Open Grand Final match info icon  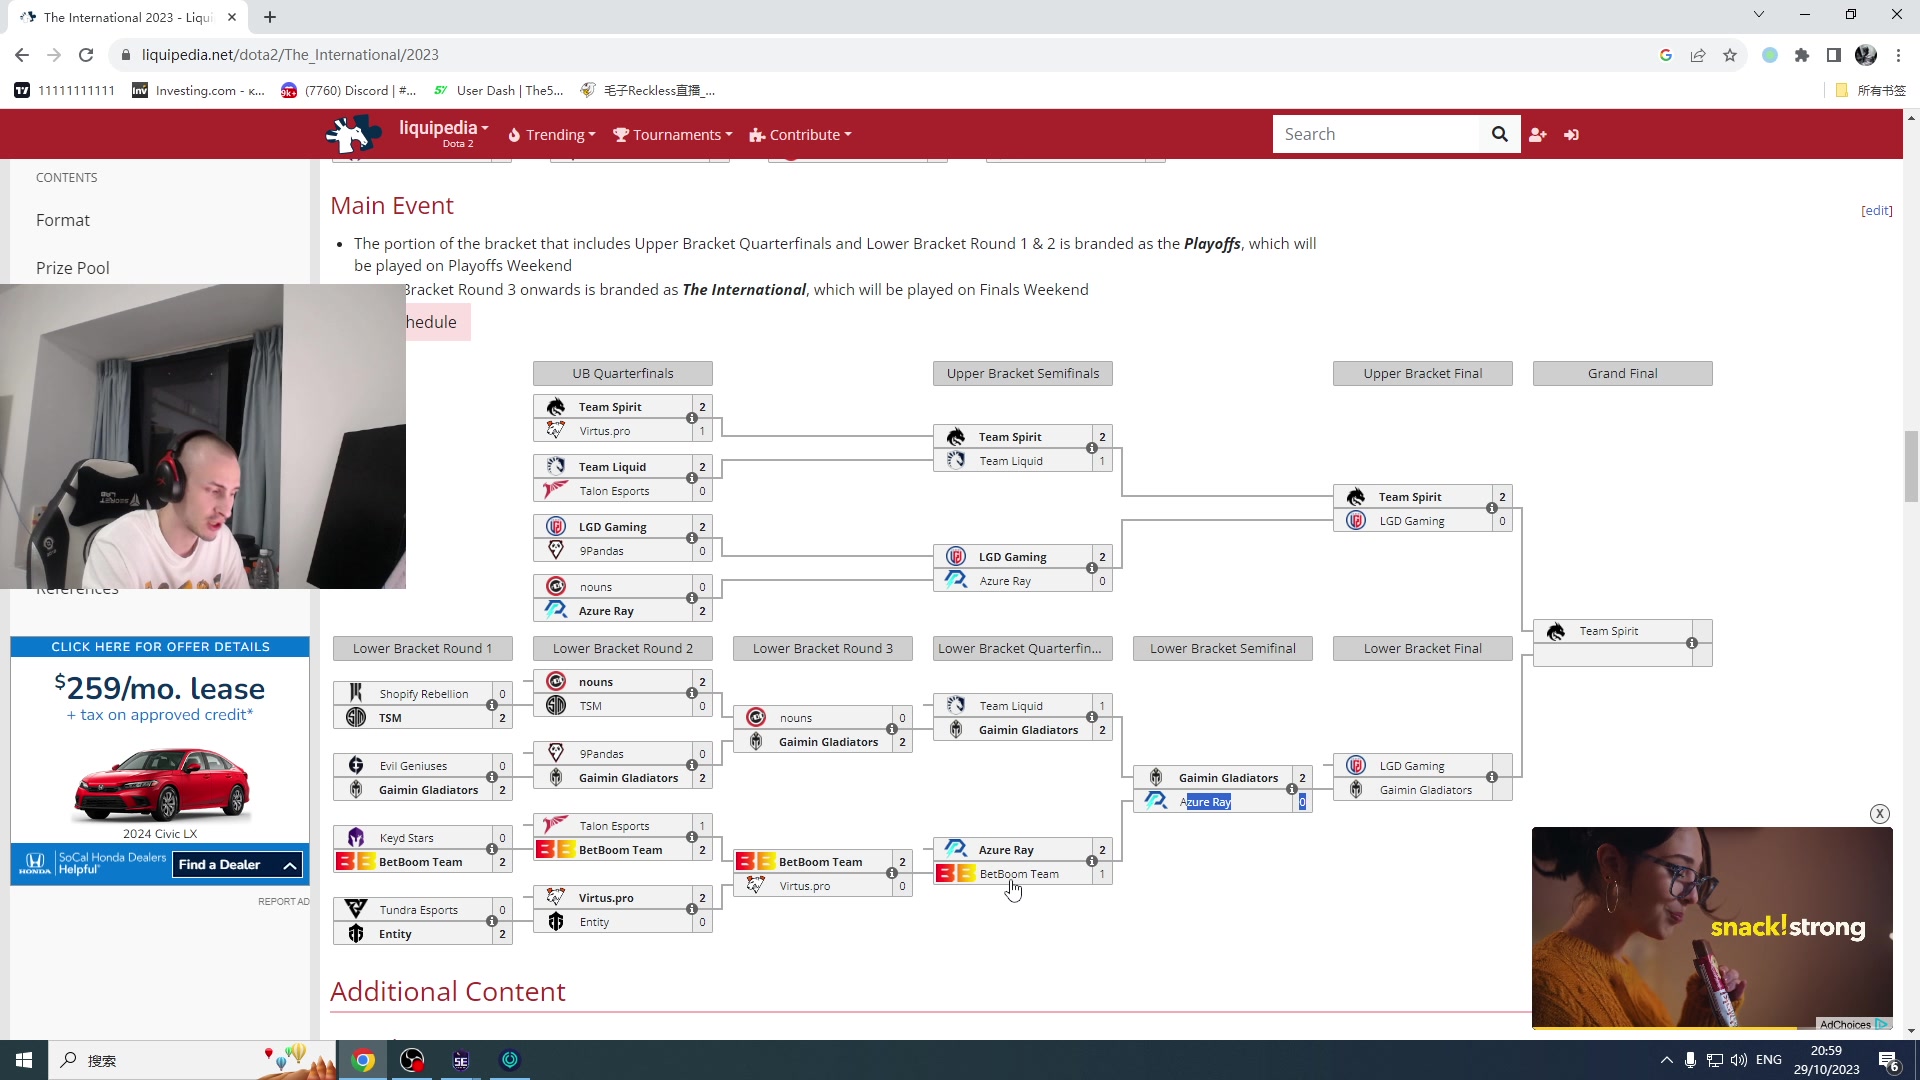(x=1692, y=643)
